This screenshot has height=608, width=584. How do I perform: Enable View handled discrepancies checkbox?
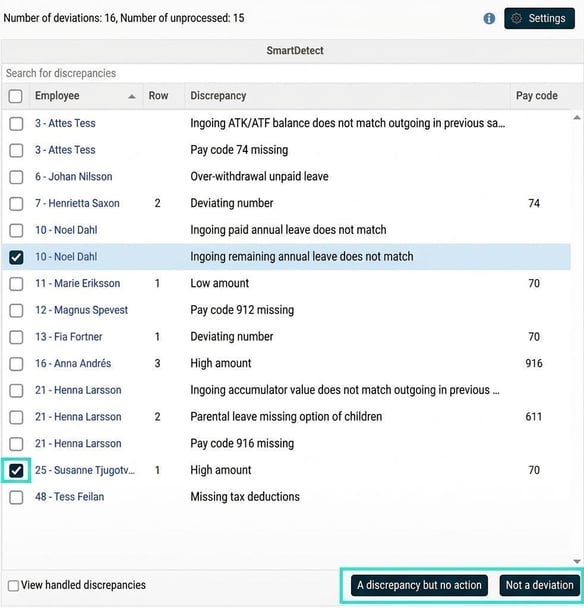[13, 586]
